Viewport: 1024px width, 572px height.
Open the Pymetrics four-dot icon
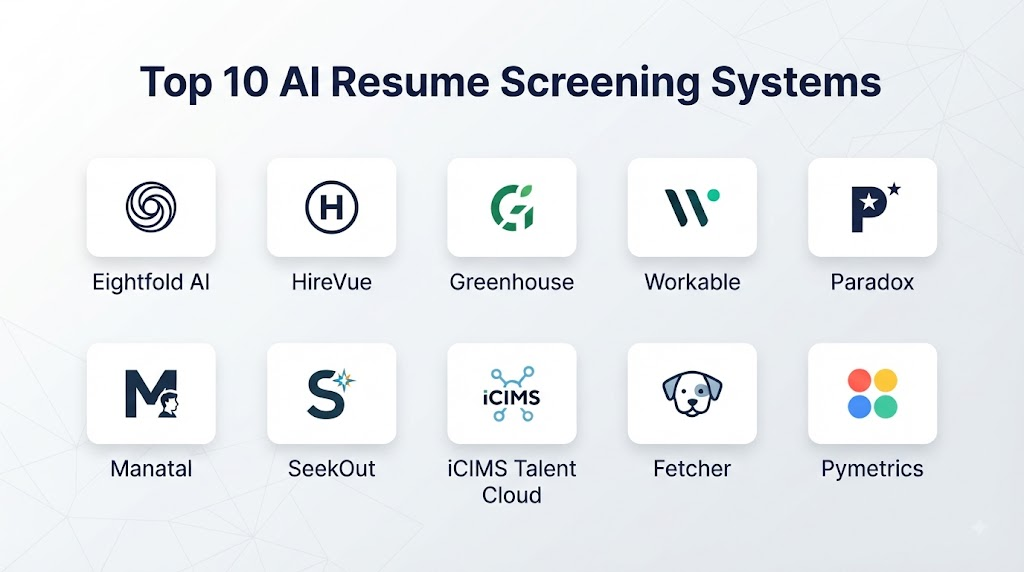click(872, 393)
